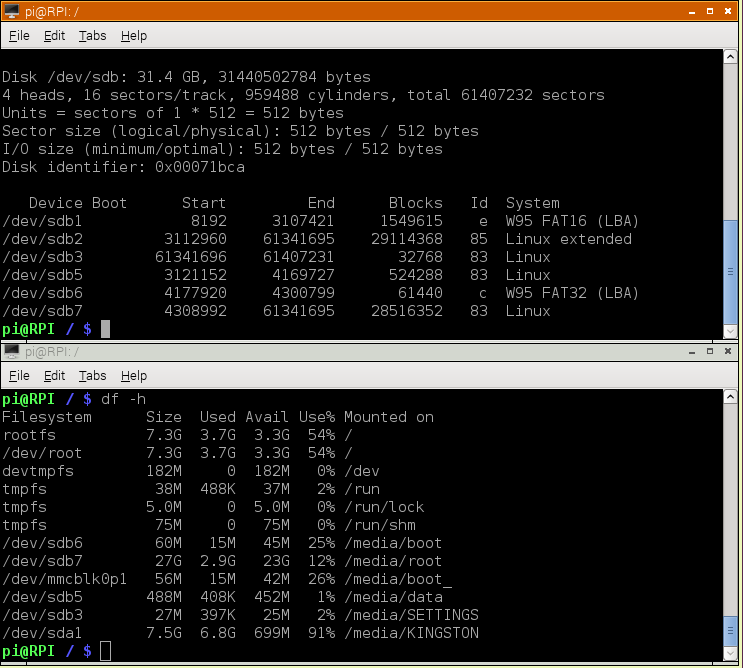Click the terminal icon in bottom window title bar
Image resolution: width=743 pixels, height=668 pixels.
pyautogui.click(x=13, y=351)
